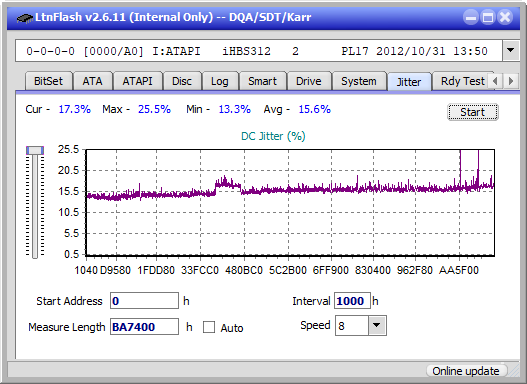Viewport: 527px width, 384px height.
Task: Open the System tab
Action: tap(359, 81)
